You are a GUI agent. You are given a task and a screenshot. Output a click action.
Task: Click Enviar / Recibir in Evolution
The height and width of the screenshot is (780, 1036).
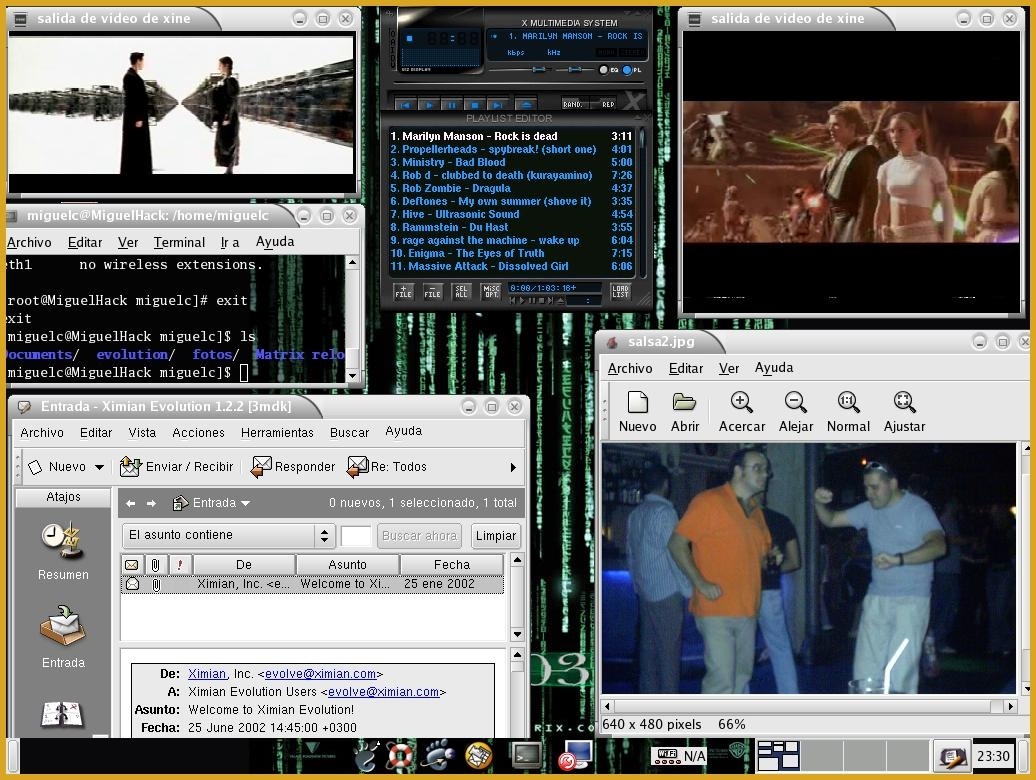[176, 467]
